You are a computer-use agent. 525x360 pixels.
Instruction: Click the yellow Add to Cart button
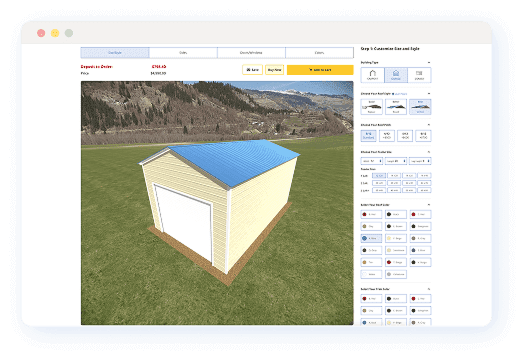320,70
